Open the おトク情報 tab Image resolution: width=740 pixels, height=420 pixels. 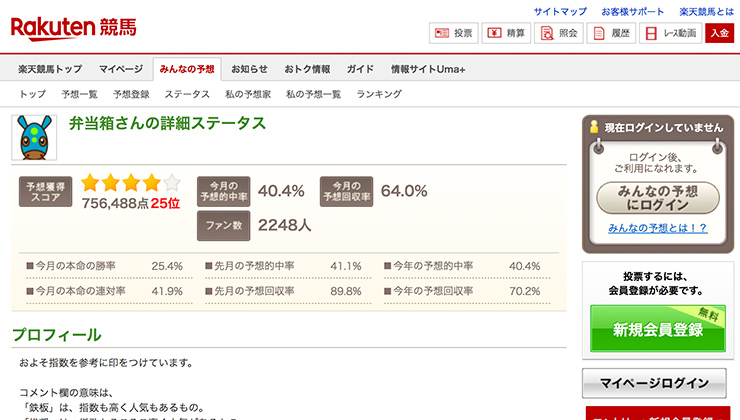[307, 69]
